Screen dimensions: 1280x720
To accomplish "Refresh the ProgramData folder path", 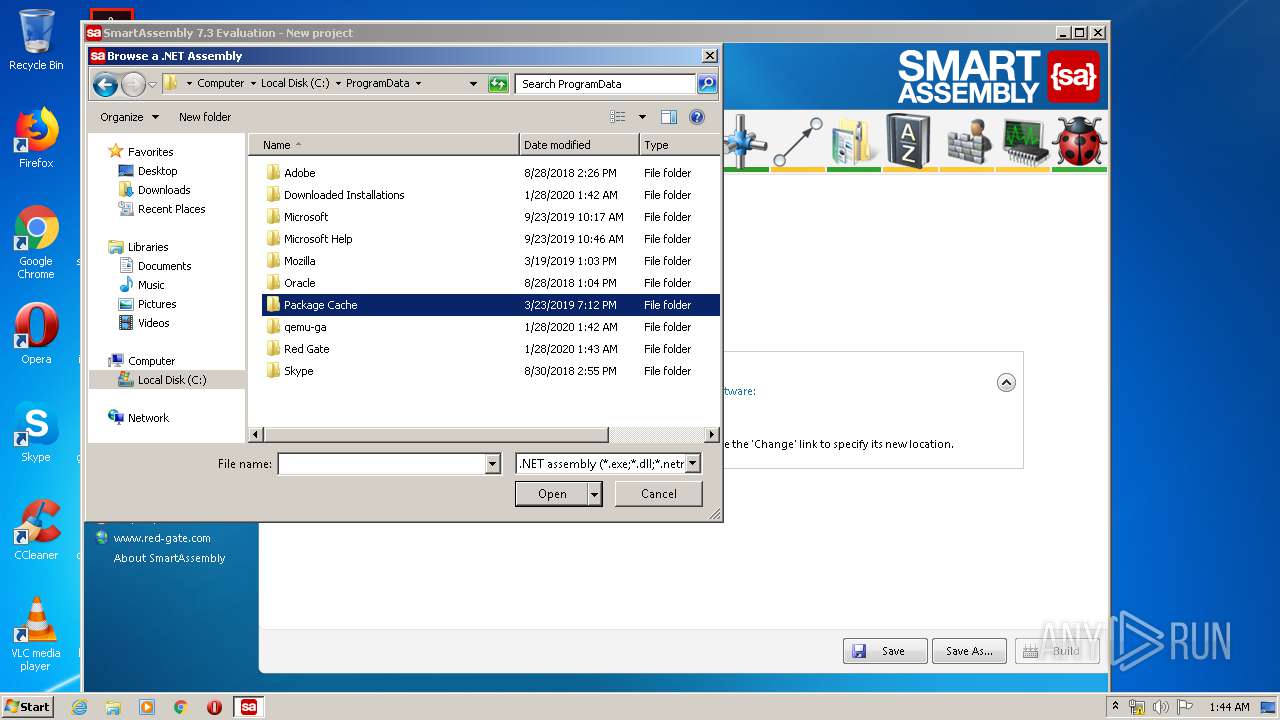I will [498, 84].
